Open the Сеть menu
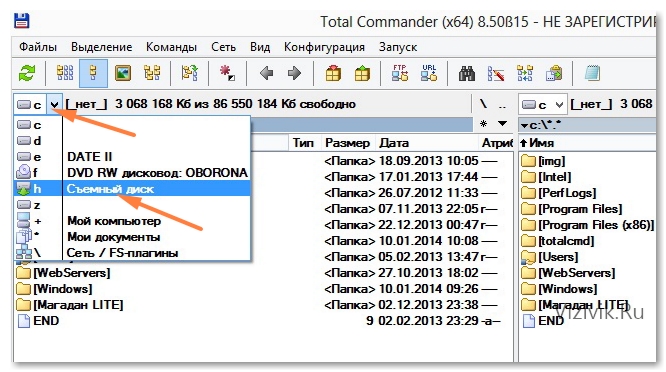666x372 pixels. click(x=223, y=47)
